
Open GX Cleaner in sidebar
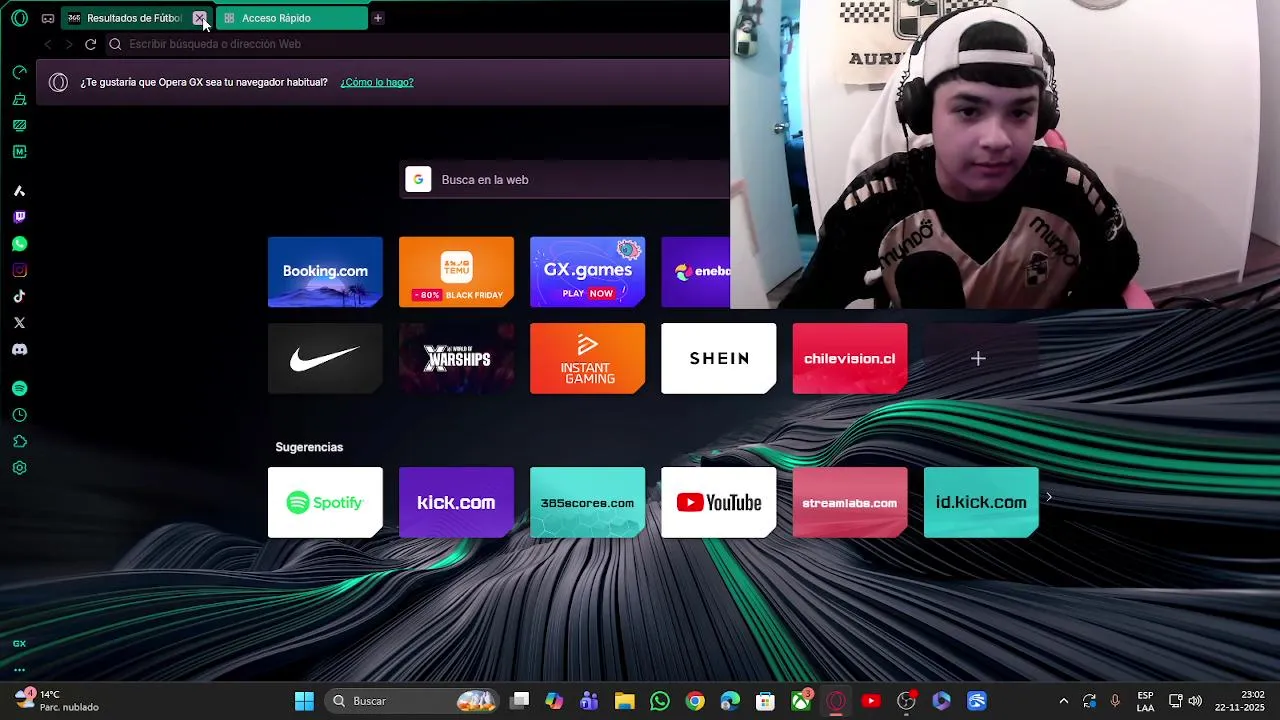point(19,99)
